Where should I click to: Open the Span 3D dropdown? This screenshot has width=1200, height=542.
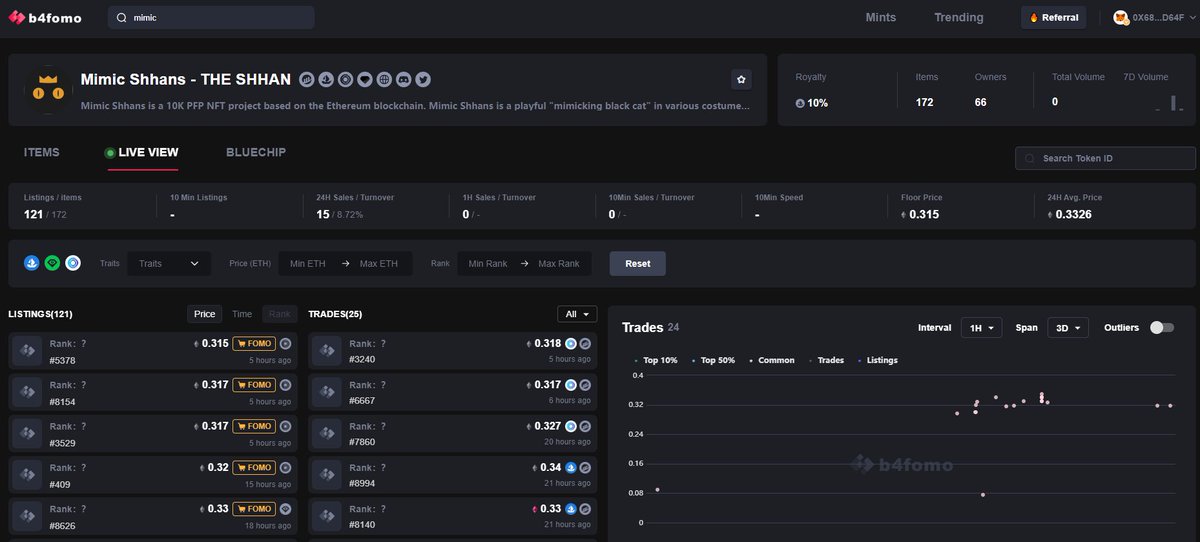point(1068,328)
